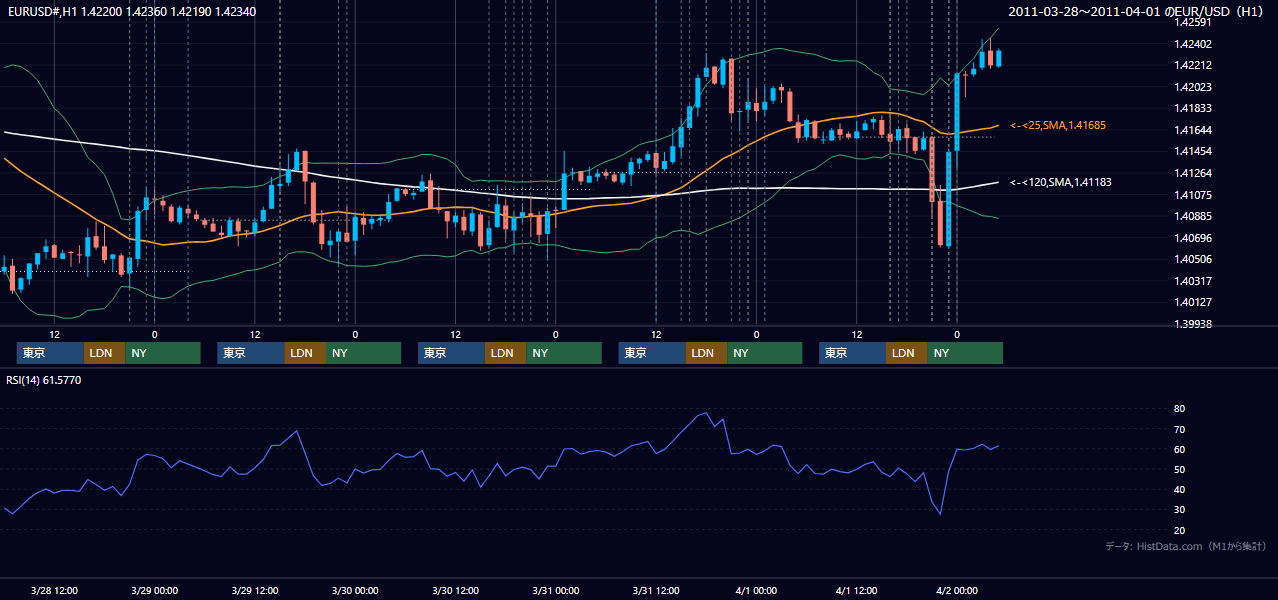Click price axis value 1.39938
Image resolution: width=1278 pixels, height=600 pixels.
click(1192, 324)
